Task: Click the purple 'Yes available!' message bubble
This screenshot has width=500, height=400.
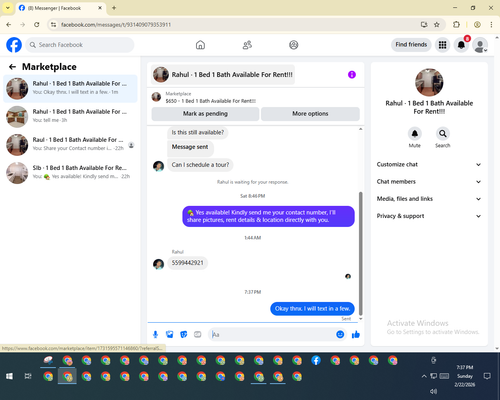Action: pyautogui.click(x=268, y=216)
